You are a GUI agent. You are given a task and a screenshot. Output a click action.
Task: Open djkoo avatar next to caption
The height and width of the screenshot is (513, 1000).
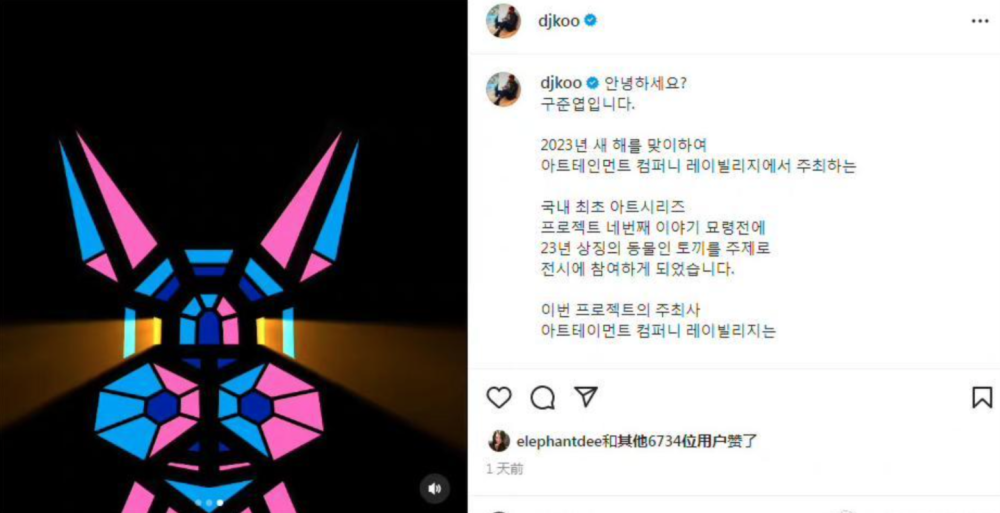click(503, 89)
